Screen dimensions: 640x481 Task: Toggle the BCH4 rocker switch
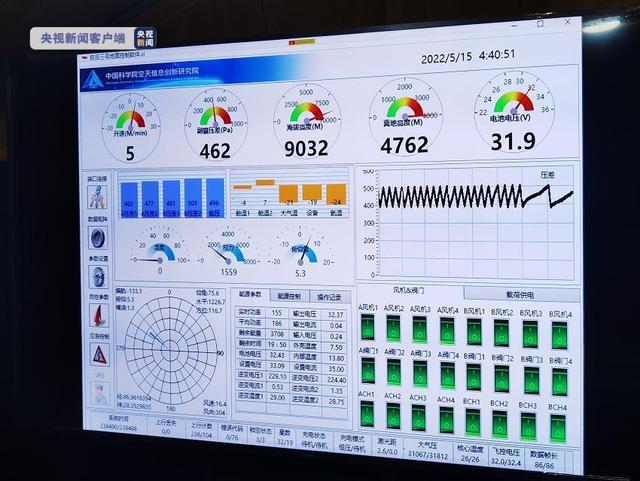[x=556, y=426]
